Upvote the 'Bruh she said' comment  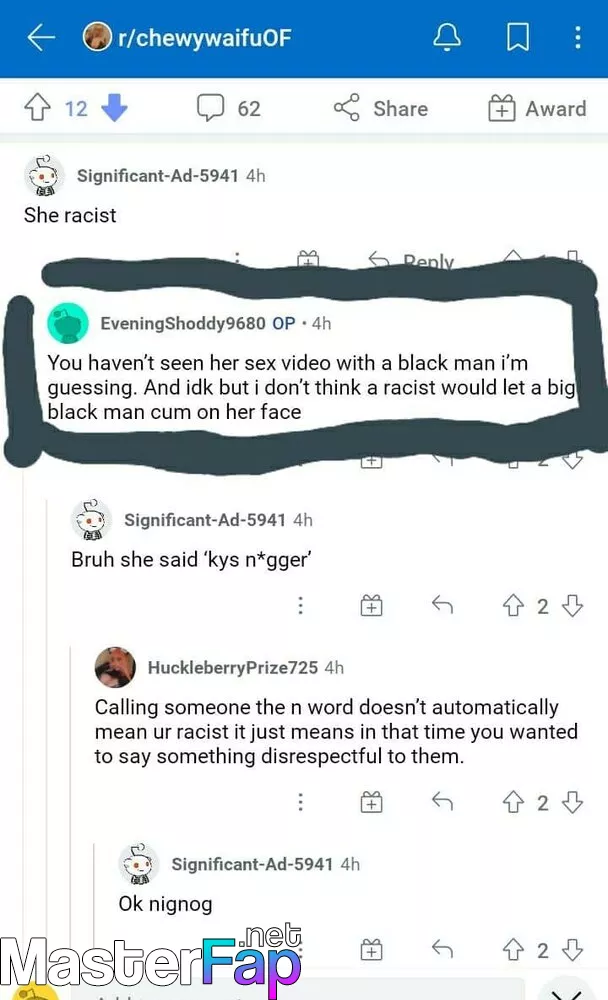pyautogui.click(x=513, y=605)
